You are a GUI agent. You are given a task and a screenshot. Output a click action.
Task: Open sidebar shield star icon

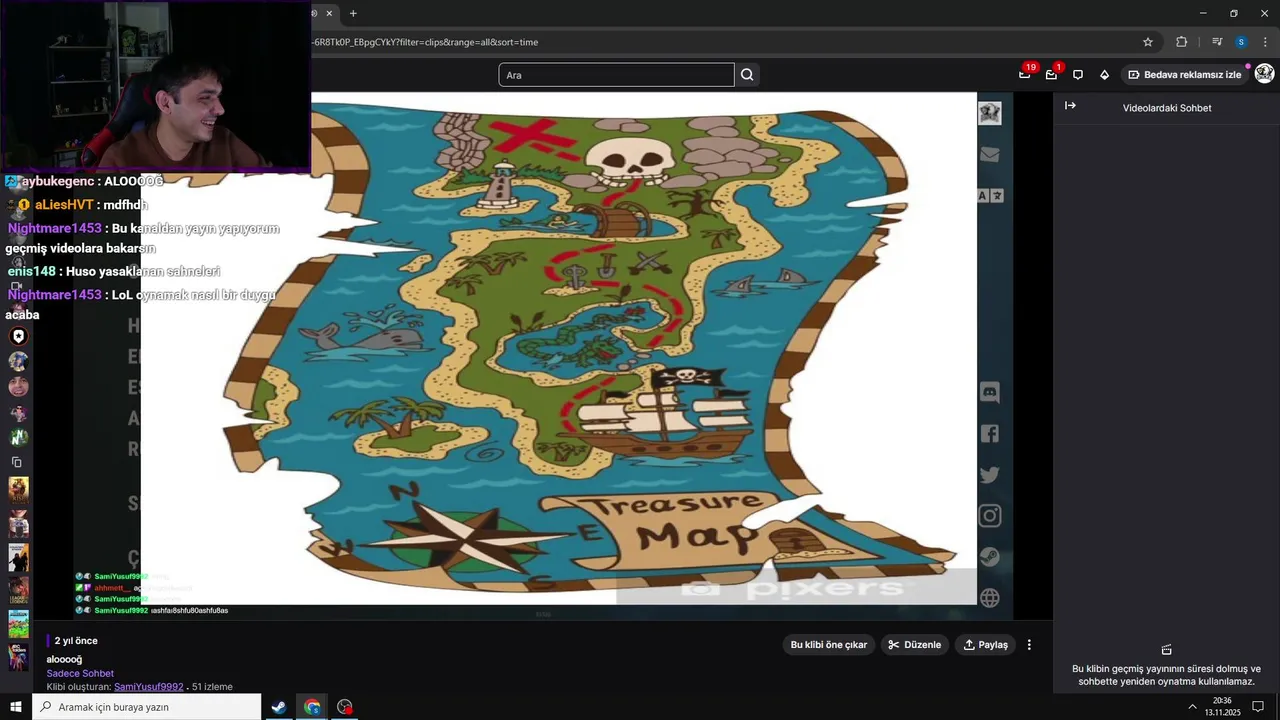(18, 337)
